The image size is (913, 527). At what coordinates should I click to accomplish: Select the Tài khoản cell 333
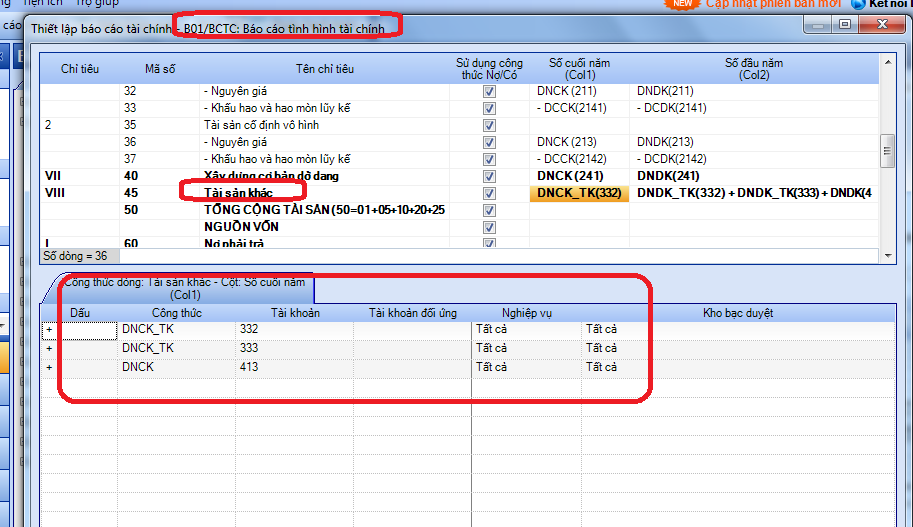295,348
